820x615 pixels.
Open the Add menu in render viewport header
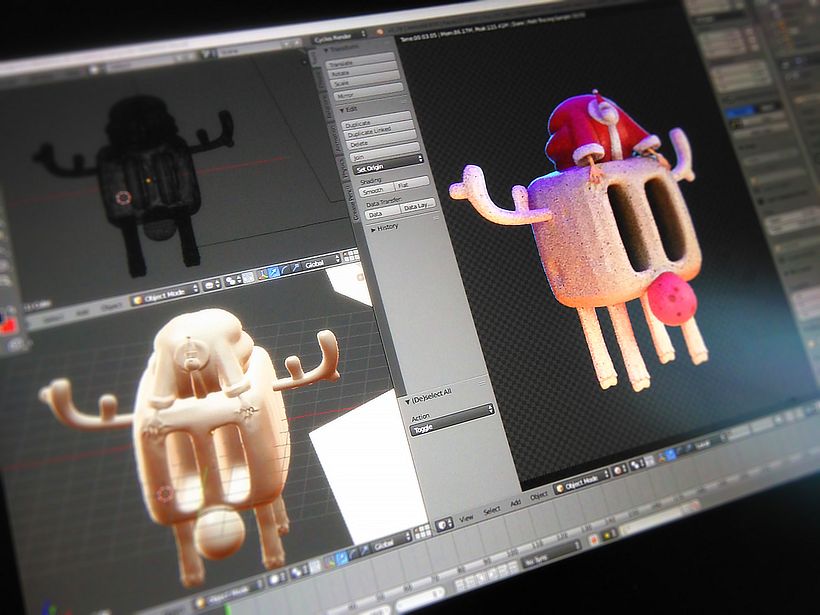coord(516,503)
